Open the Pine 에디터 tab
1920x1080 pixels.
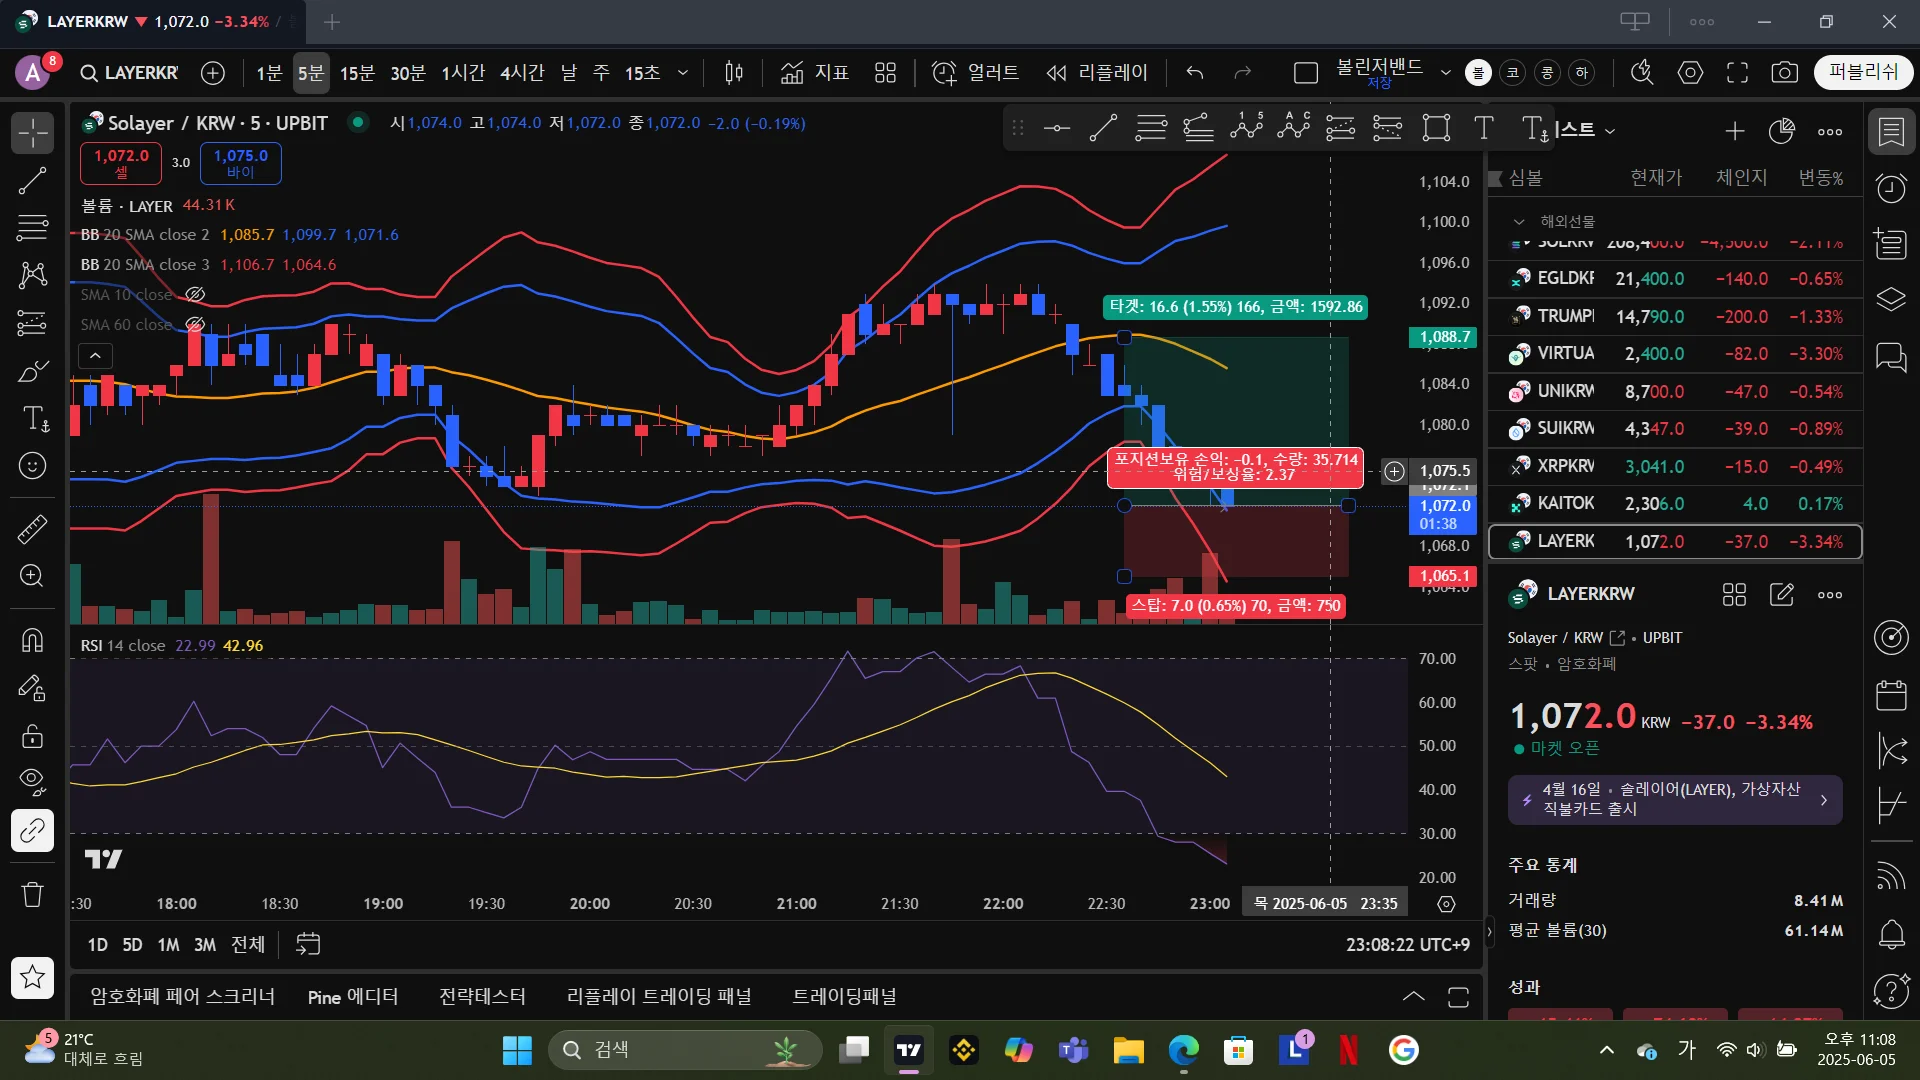(x=353, y=997)
